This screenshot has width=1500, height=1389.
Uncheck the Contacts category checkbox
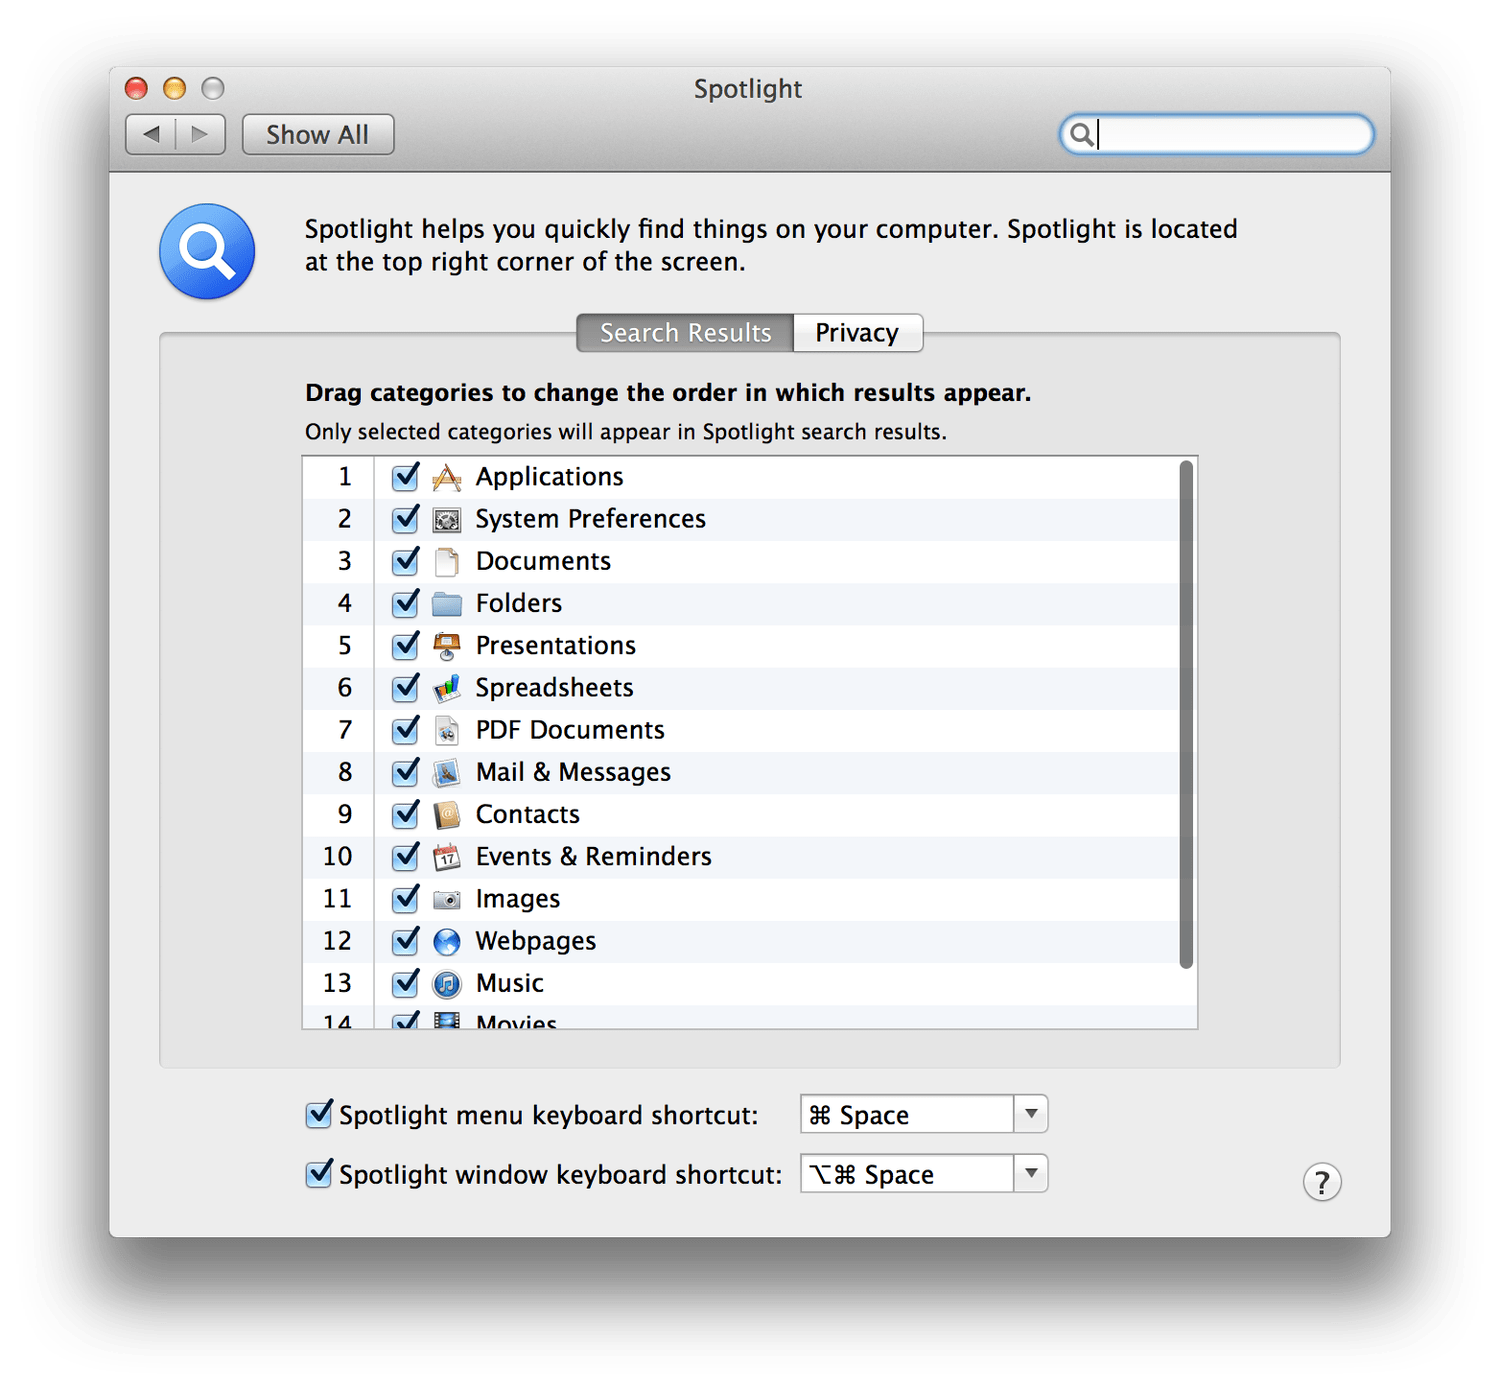pos(405,814)
